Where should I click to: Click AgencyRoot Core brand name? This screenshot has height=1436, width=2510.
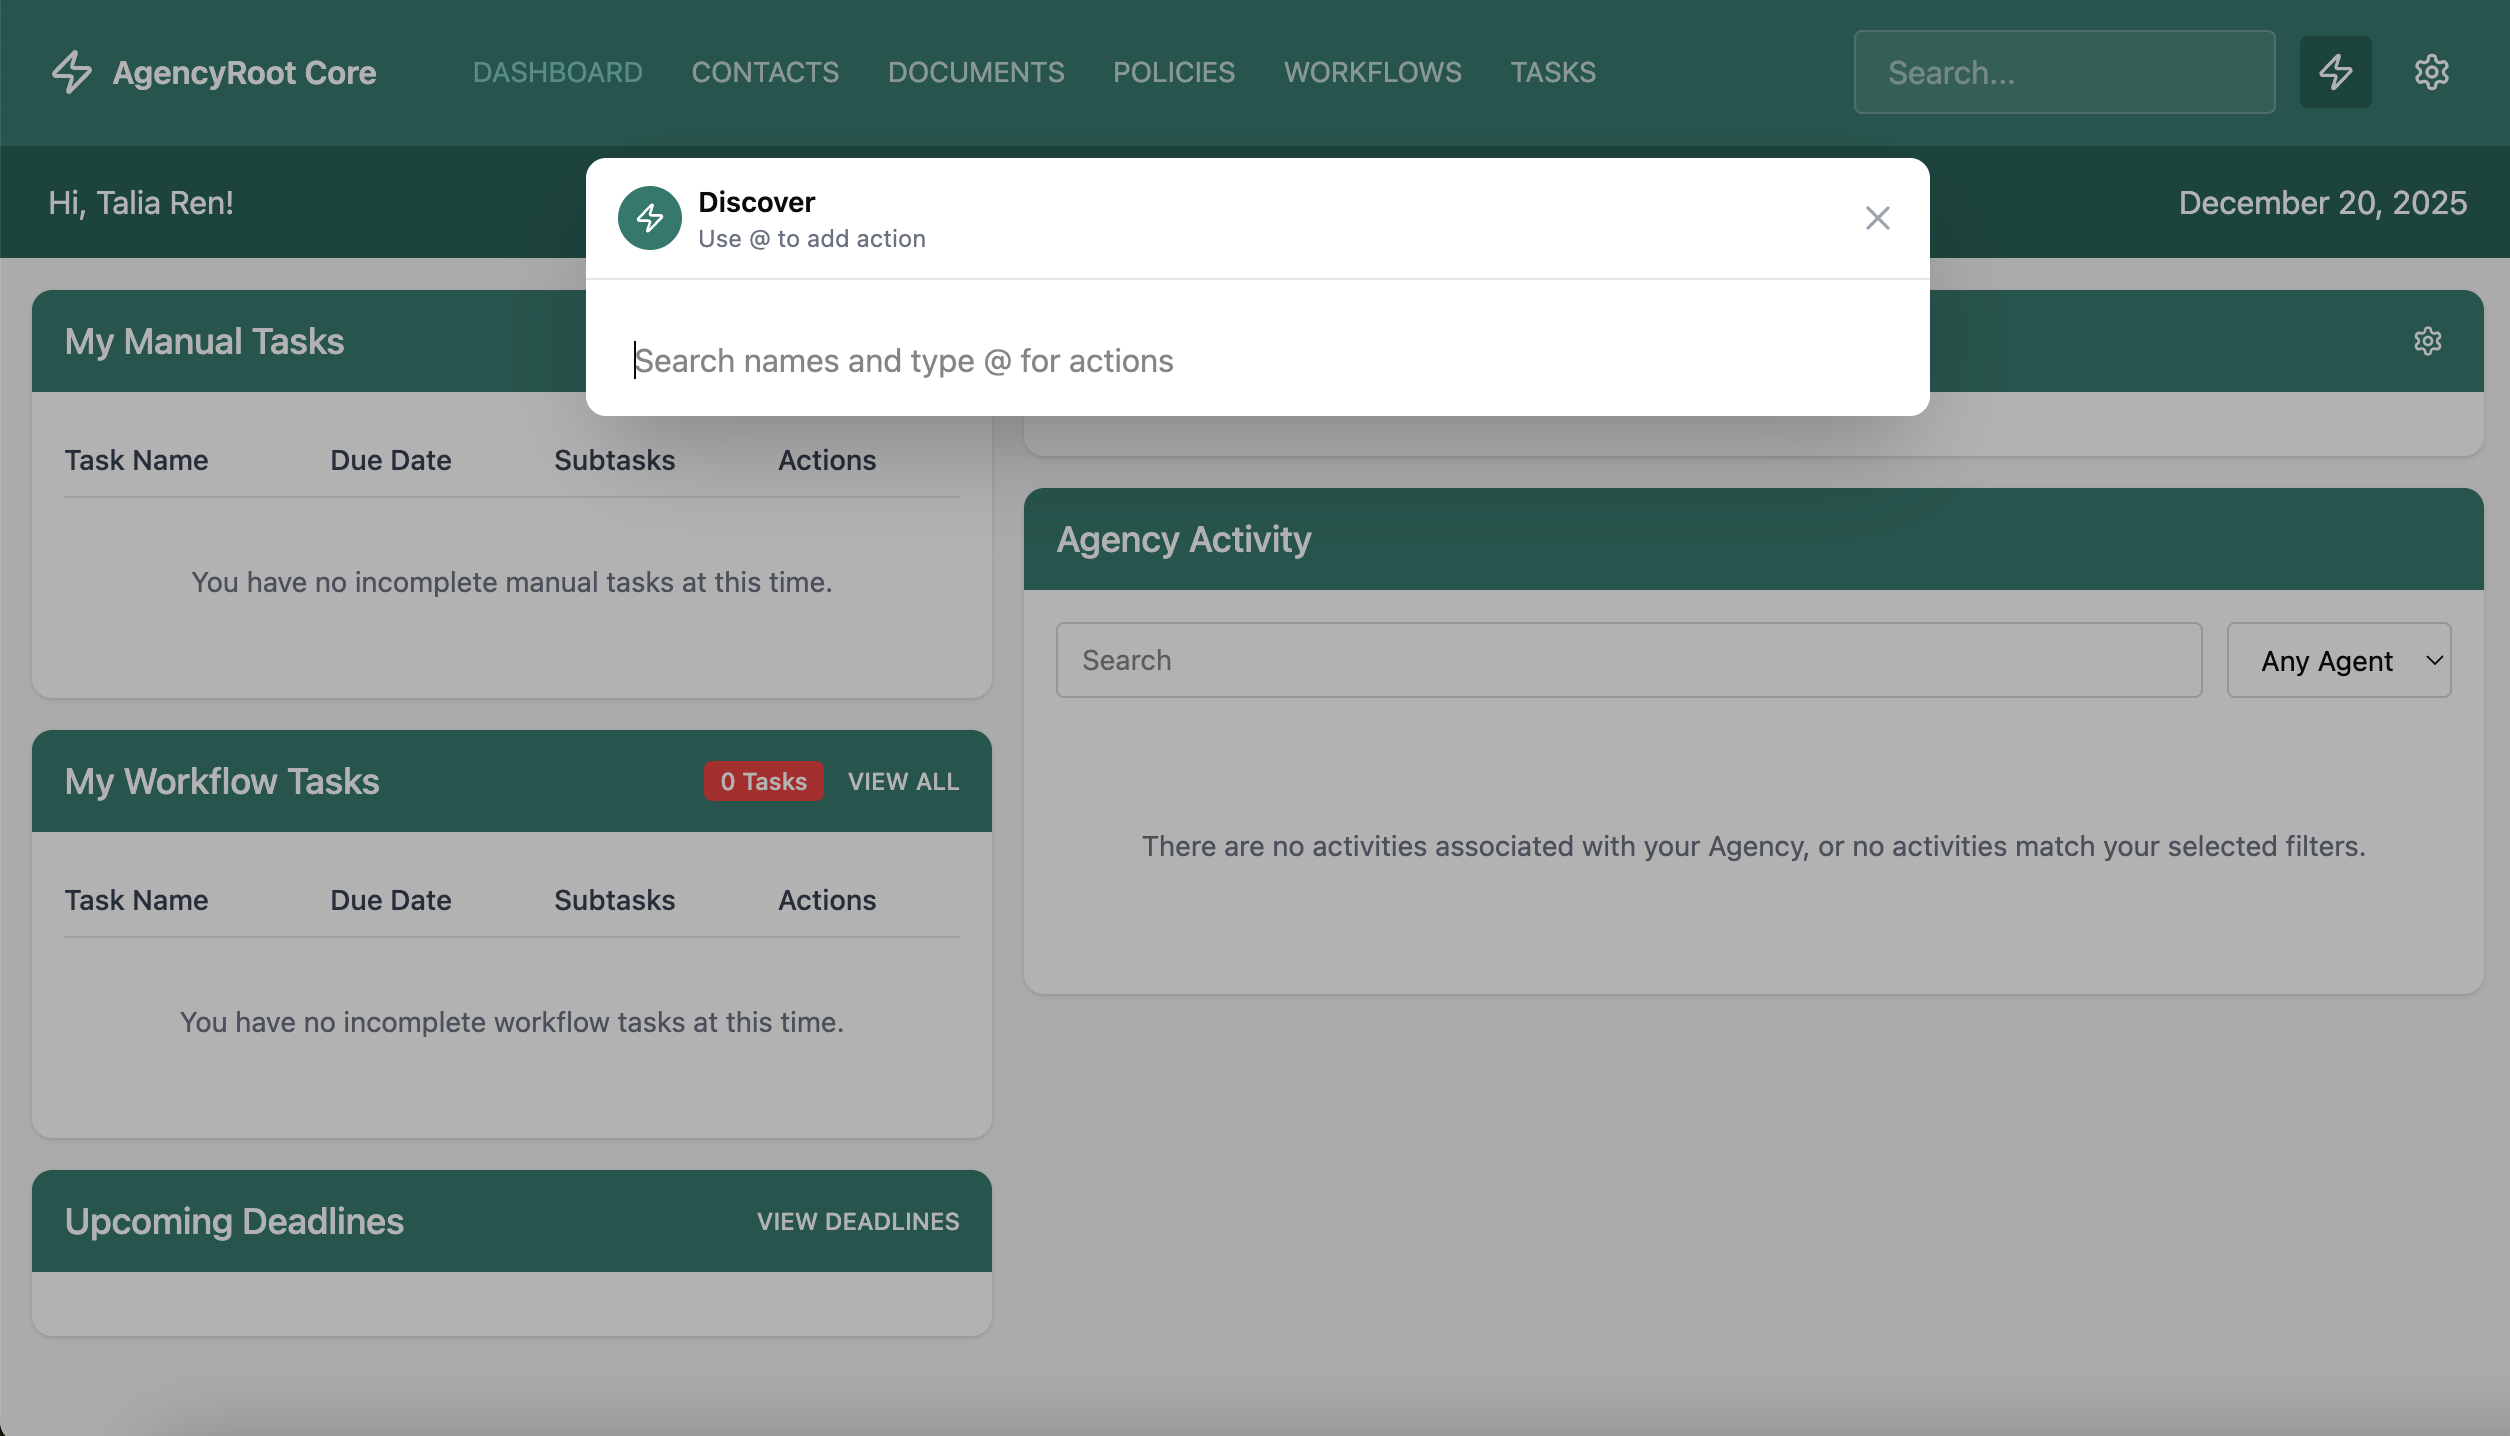(x=244, y=72)
